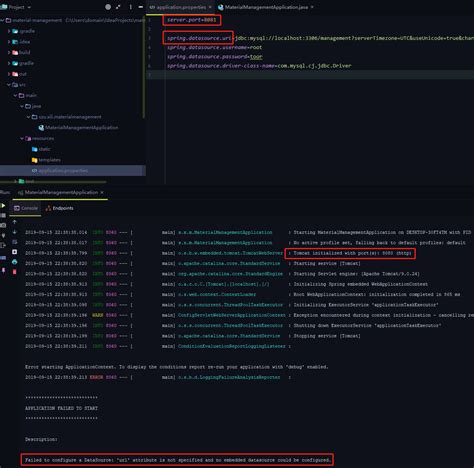Collapse the java folder arrow

tap(22, 106)
